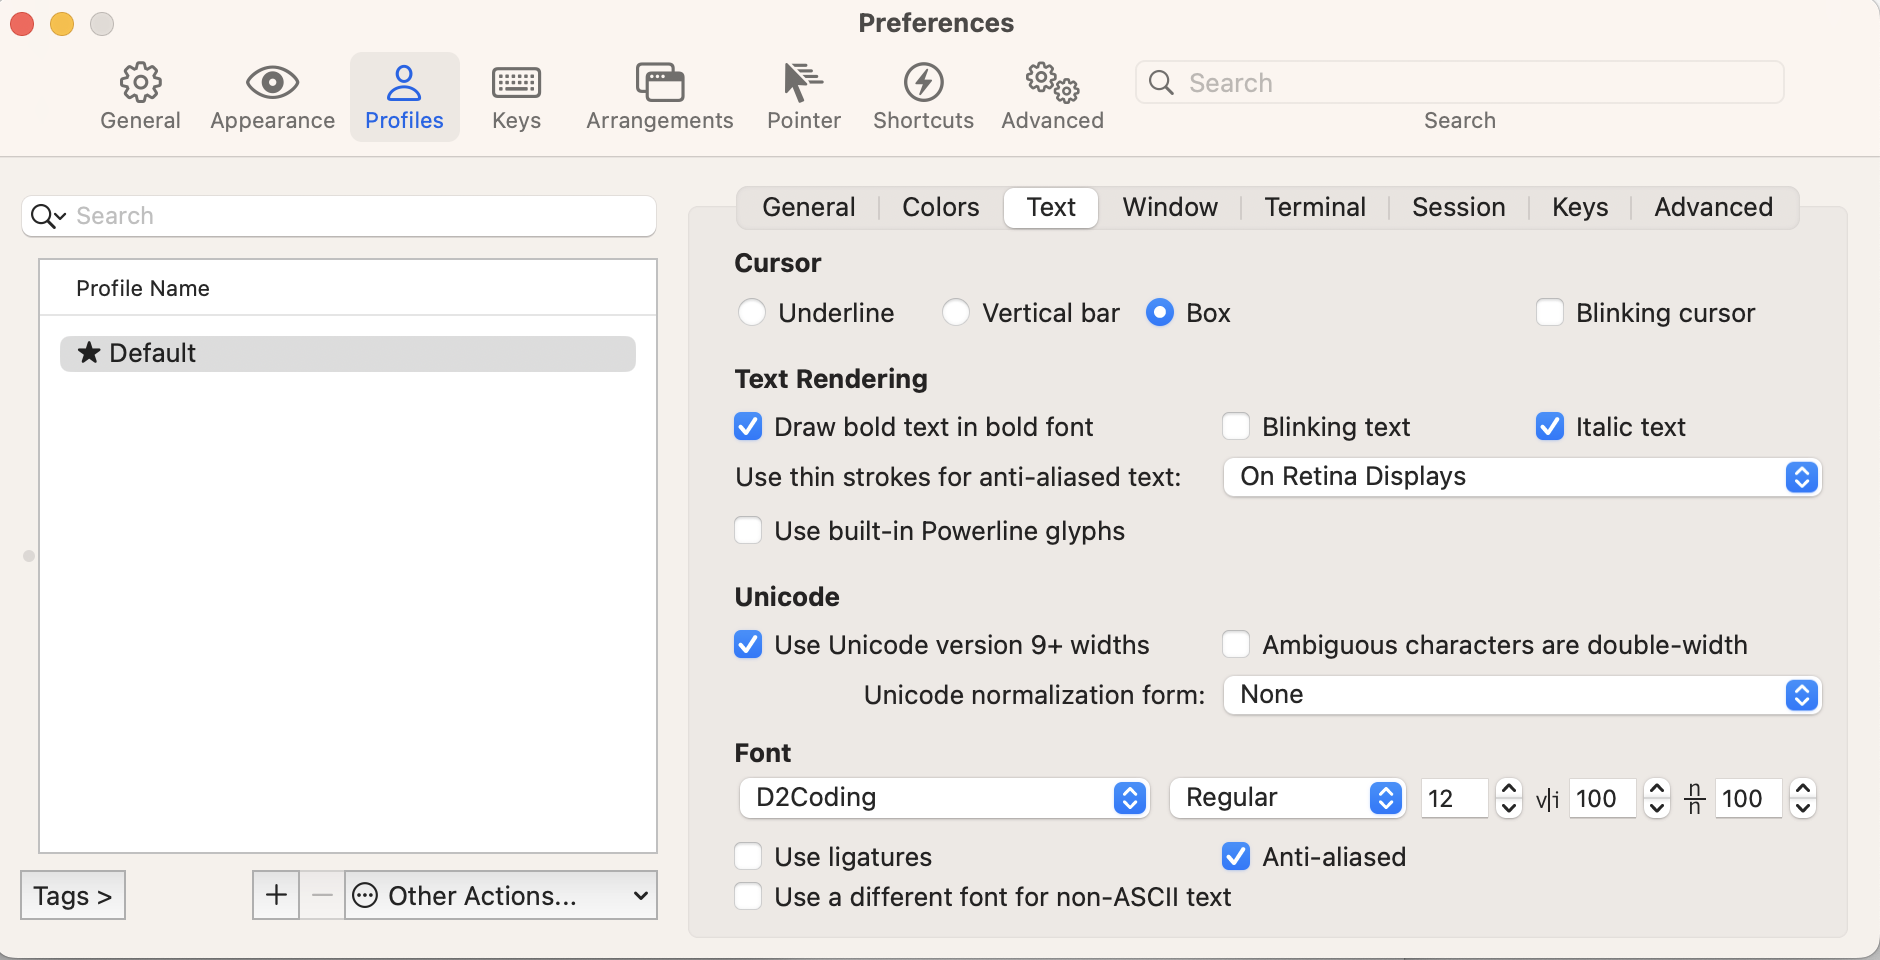The height and width of the screenshot is (960, 1880).
Task: Switch to the Window tab
Action: (1170, 207)
